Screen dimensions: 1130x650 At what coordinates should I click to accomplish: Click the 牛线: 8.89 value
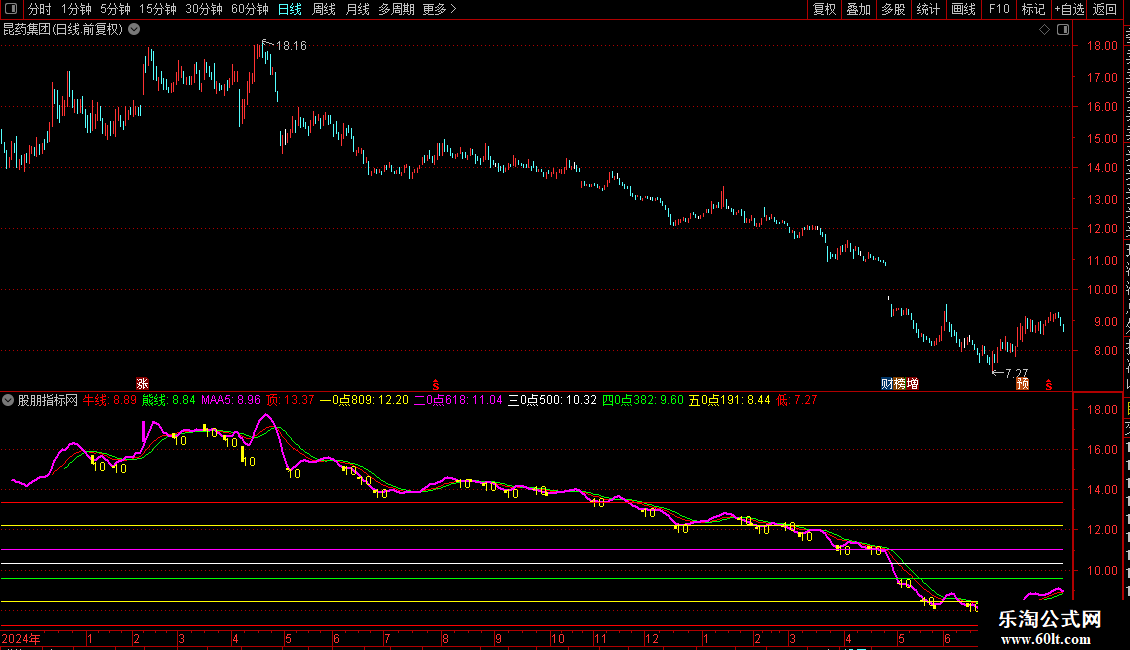(x=110, y=400)
